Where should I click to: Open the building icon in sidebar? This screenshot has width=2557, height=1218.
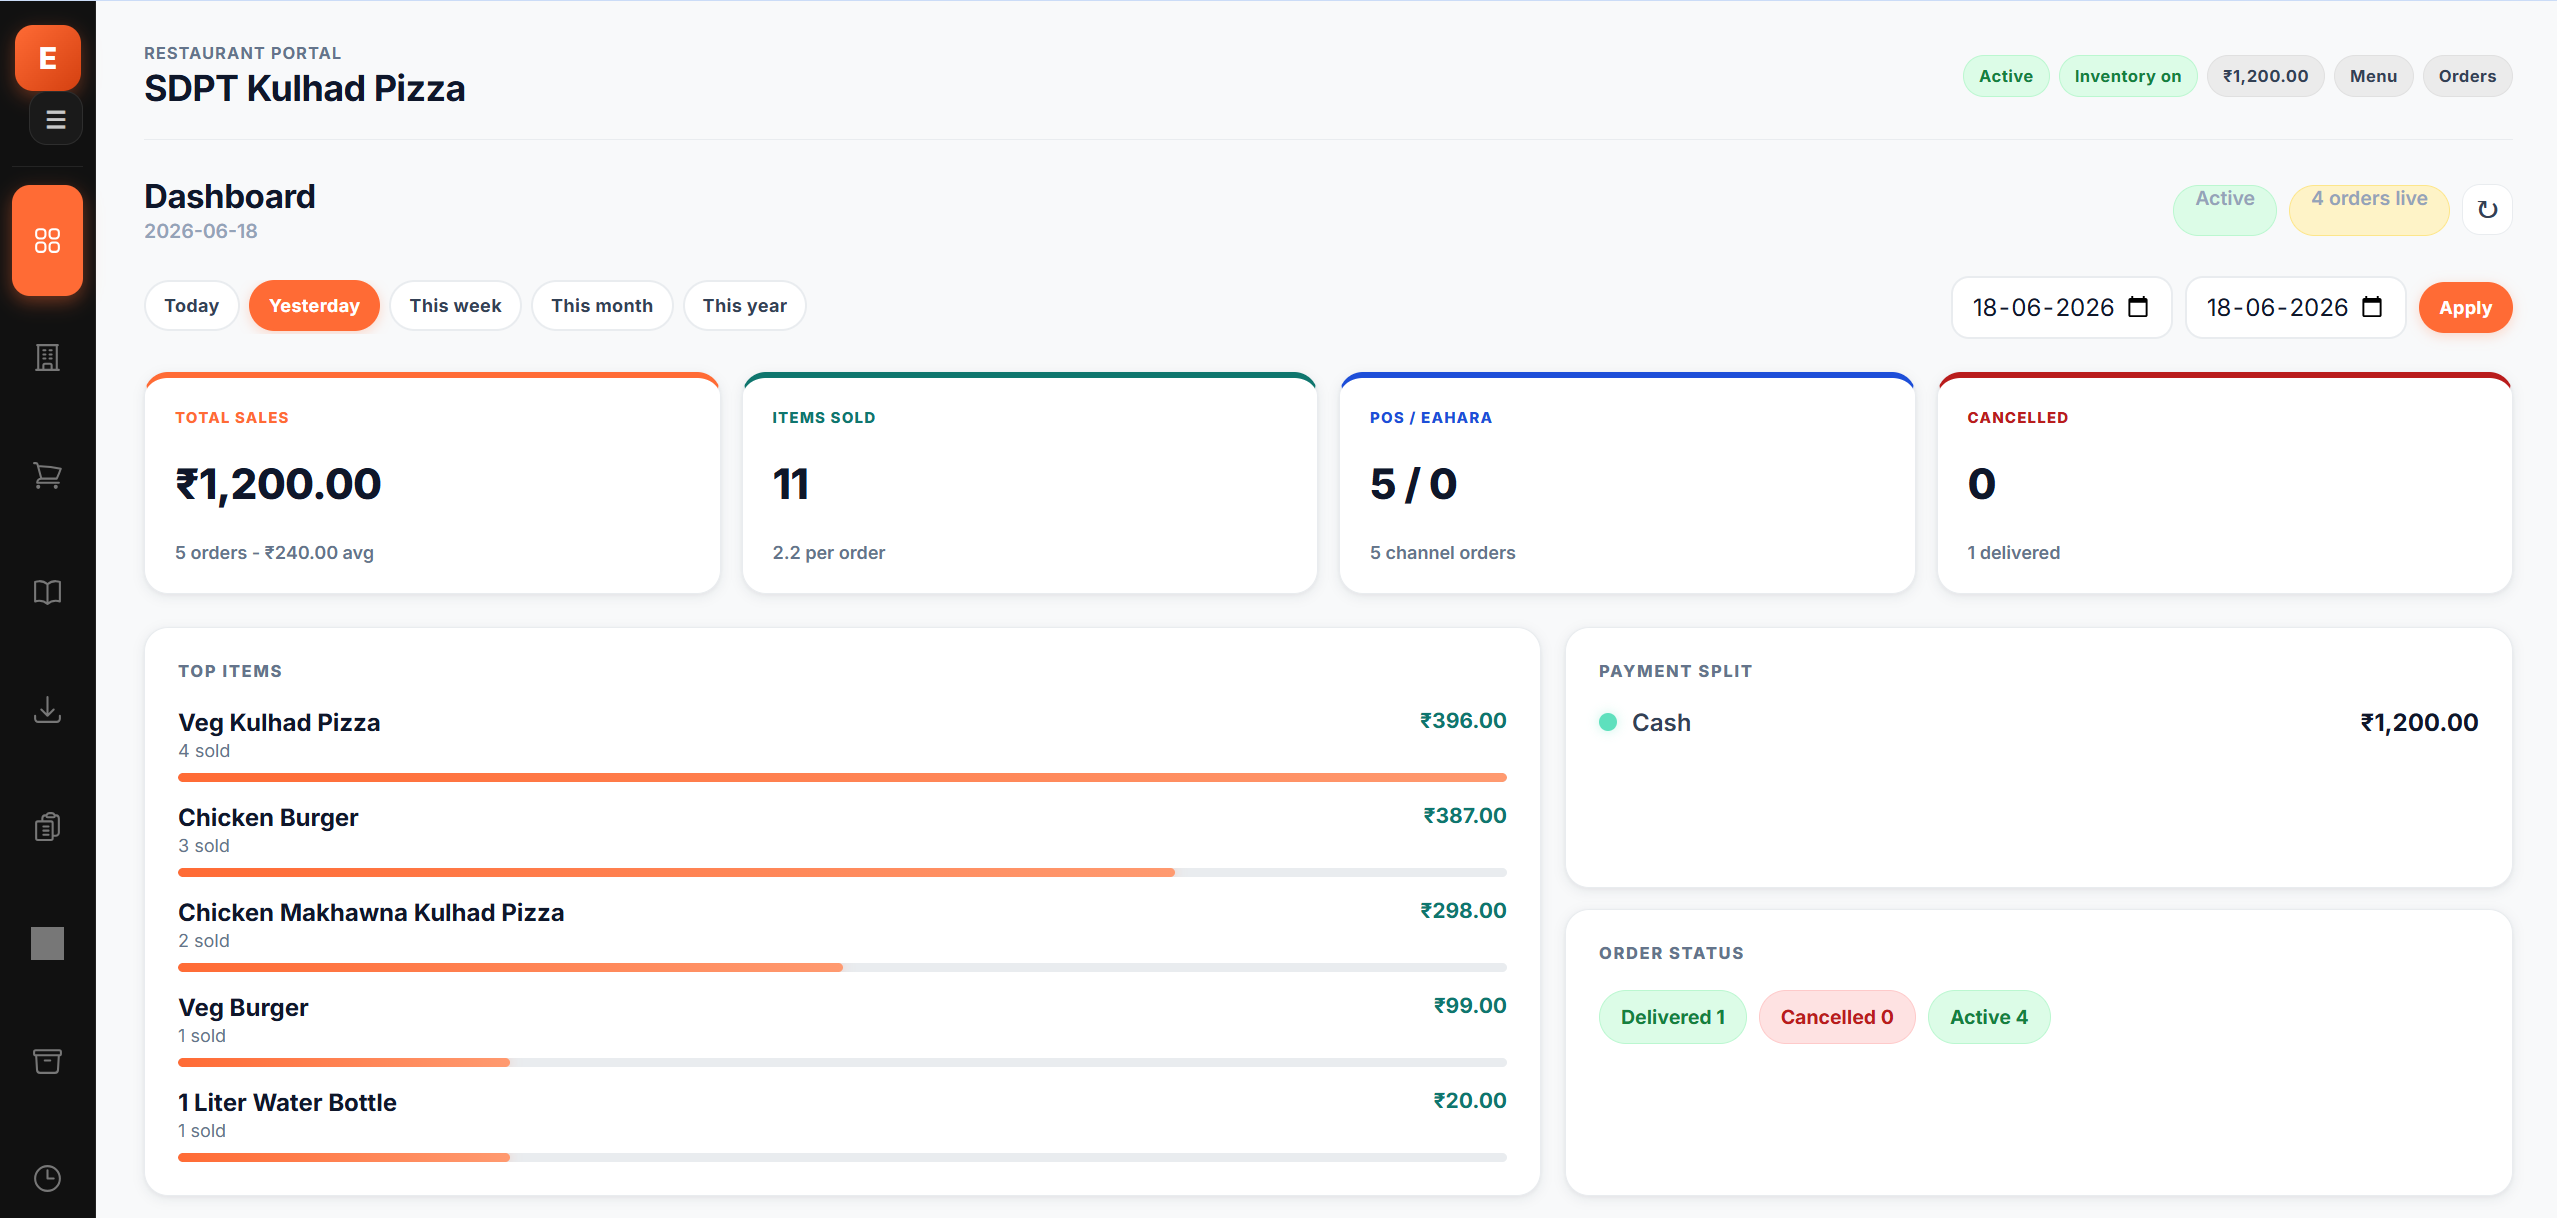(47, 358)
